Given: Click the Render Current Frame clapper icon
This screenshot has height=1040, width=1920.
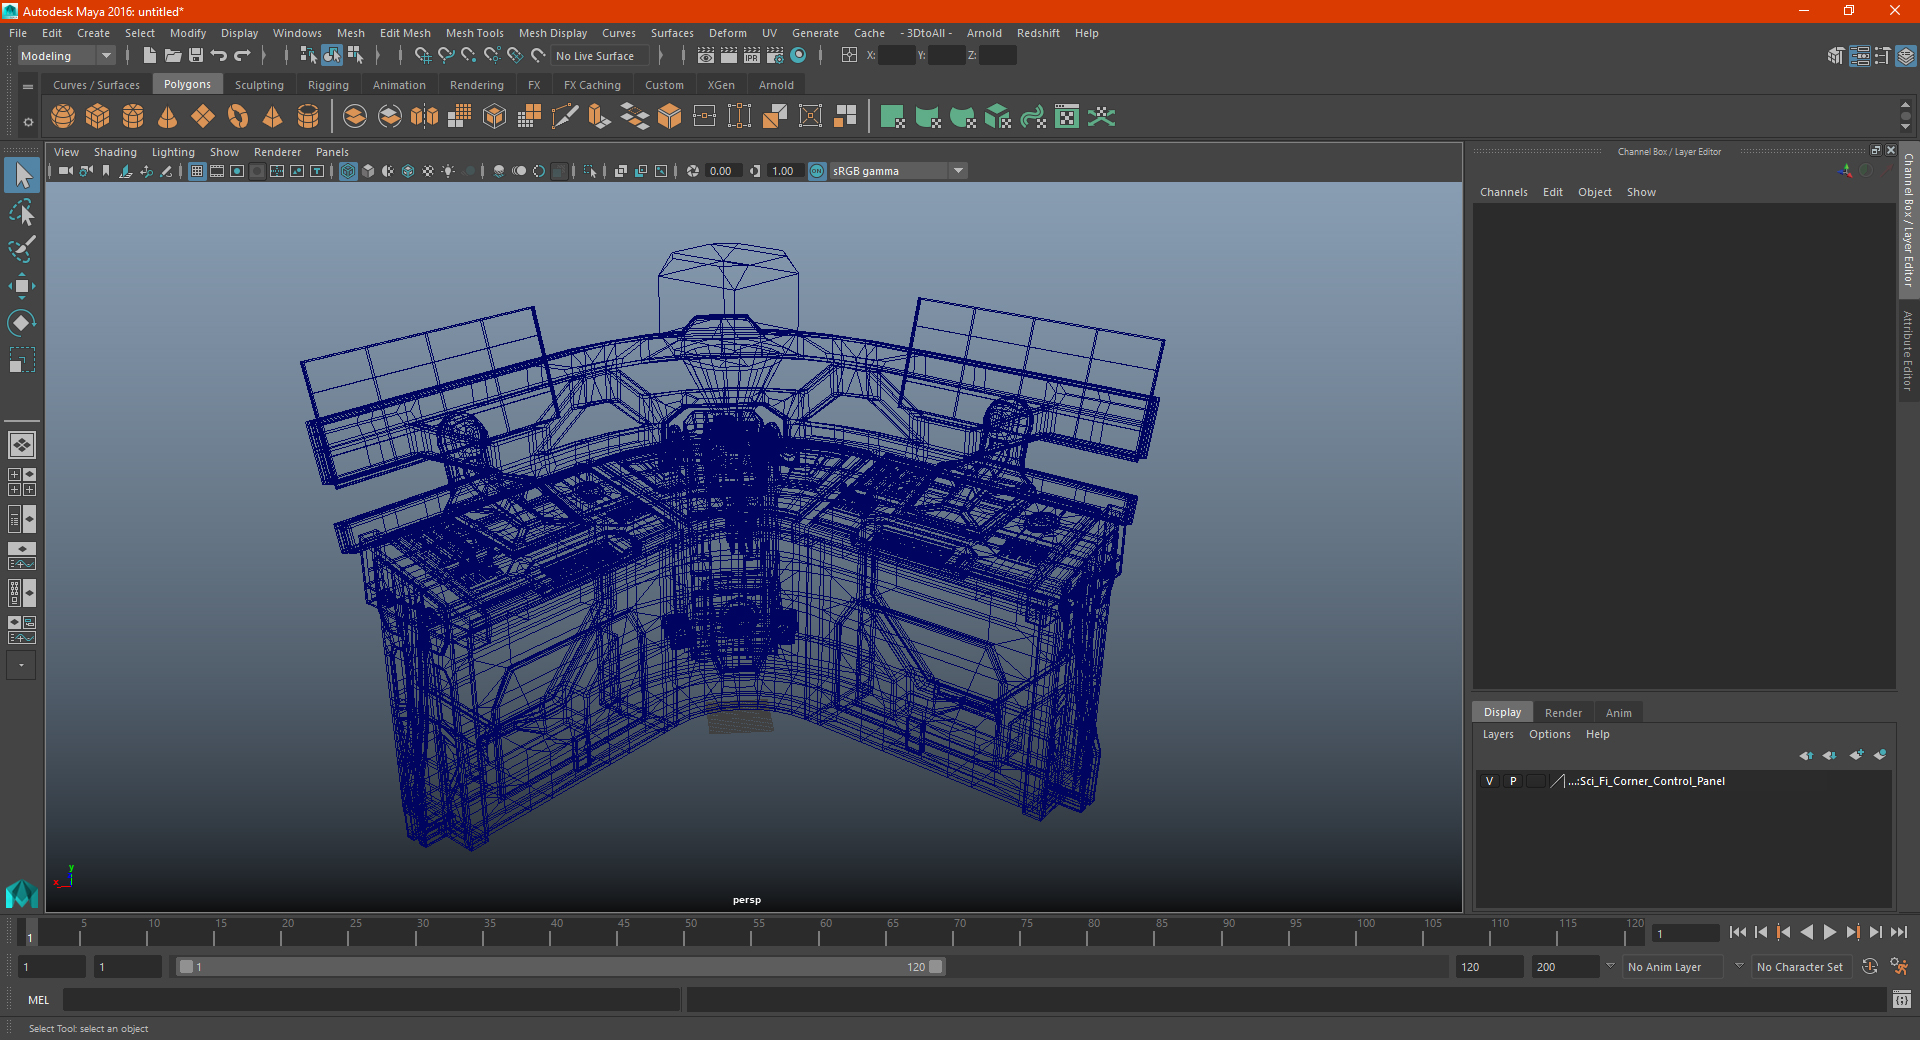Looking at the screenshot, I should [x=729, y=56].
